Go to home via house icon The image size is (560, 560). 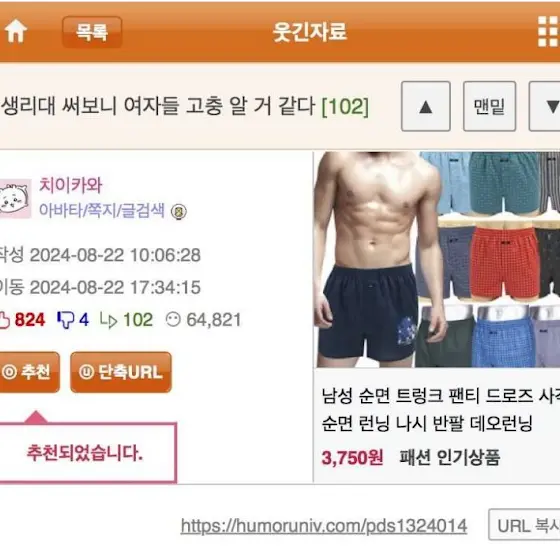point(15,31)
